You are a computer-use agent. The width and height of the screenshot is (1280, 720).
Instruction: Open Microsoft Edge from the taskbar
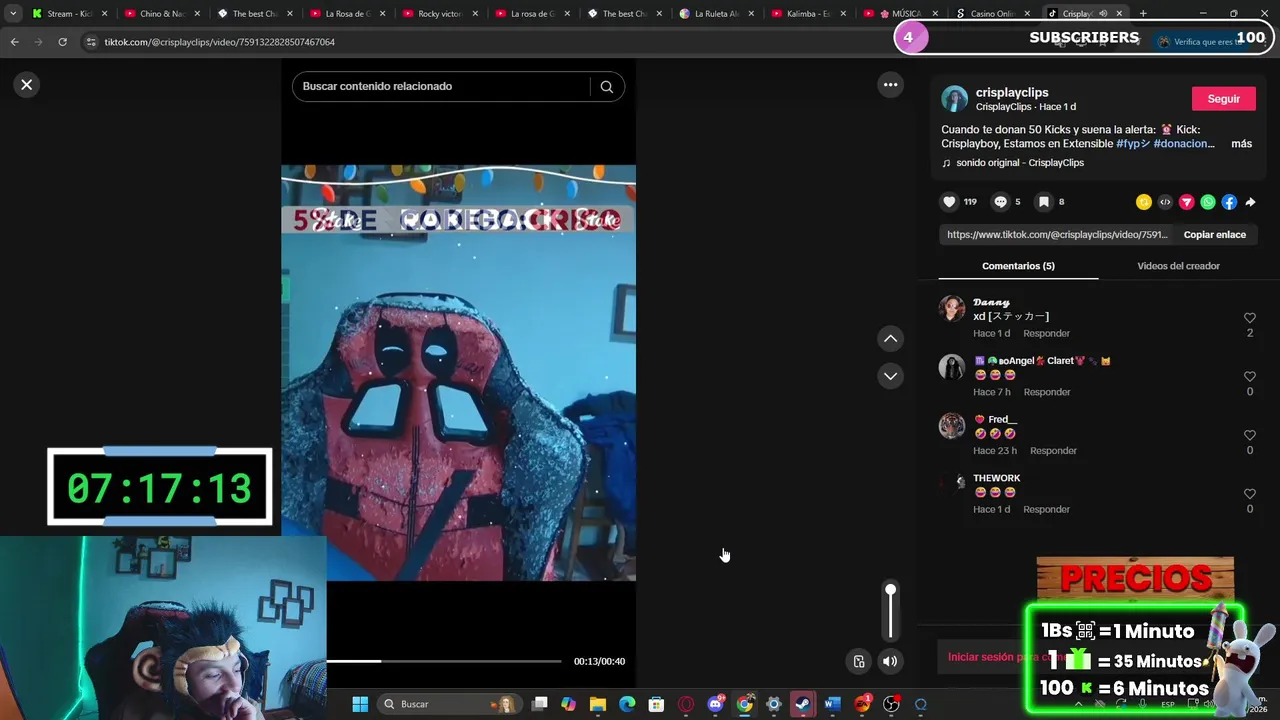pos(627,704)
